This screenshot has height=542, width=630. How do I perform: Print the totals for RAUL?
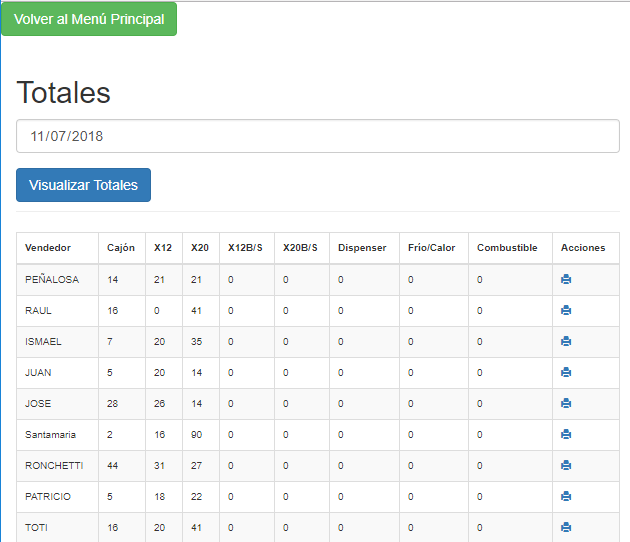click(x=566, y=311)
